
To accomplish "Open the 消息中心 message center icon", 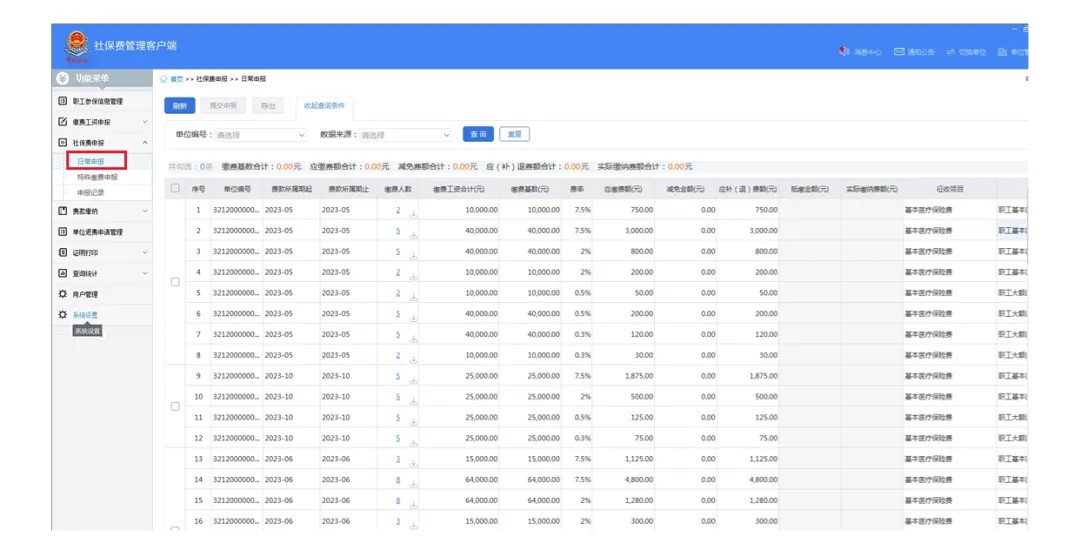I will (x=844, y=52).
